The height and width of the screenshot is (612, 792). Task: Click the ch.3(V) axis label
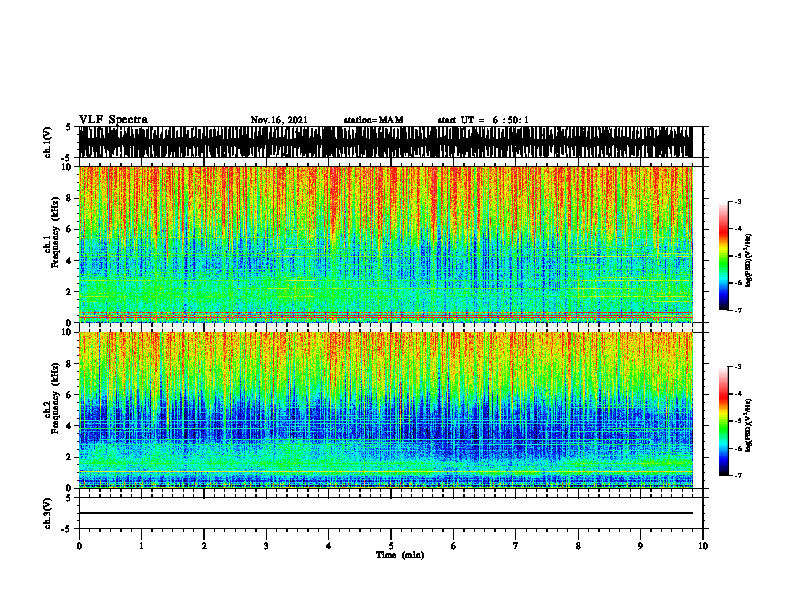click(x=48, y=513)
